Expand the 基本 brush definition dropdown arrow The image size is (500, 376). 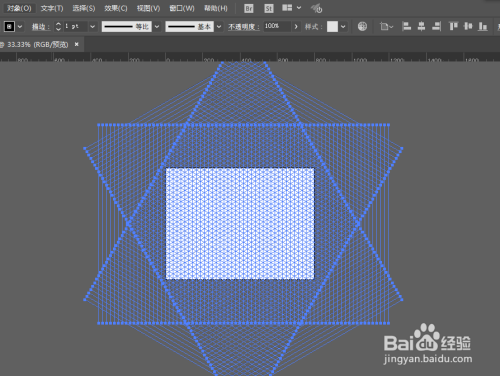tap(219, 26)
